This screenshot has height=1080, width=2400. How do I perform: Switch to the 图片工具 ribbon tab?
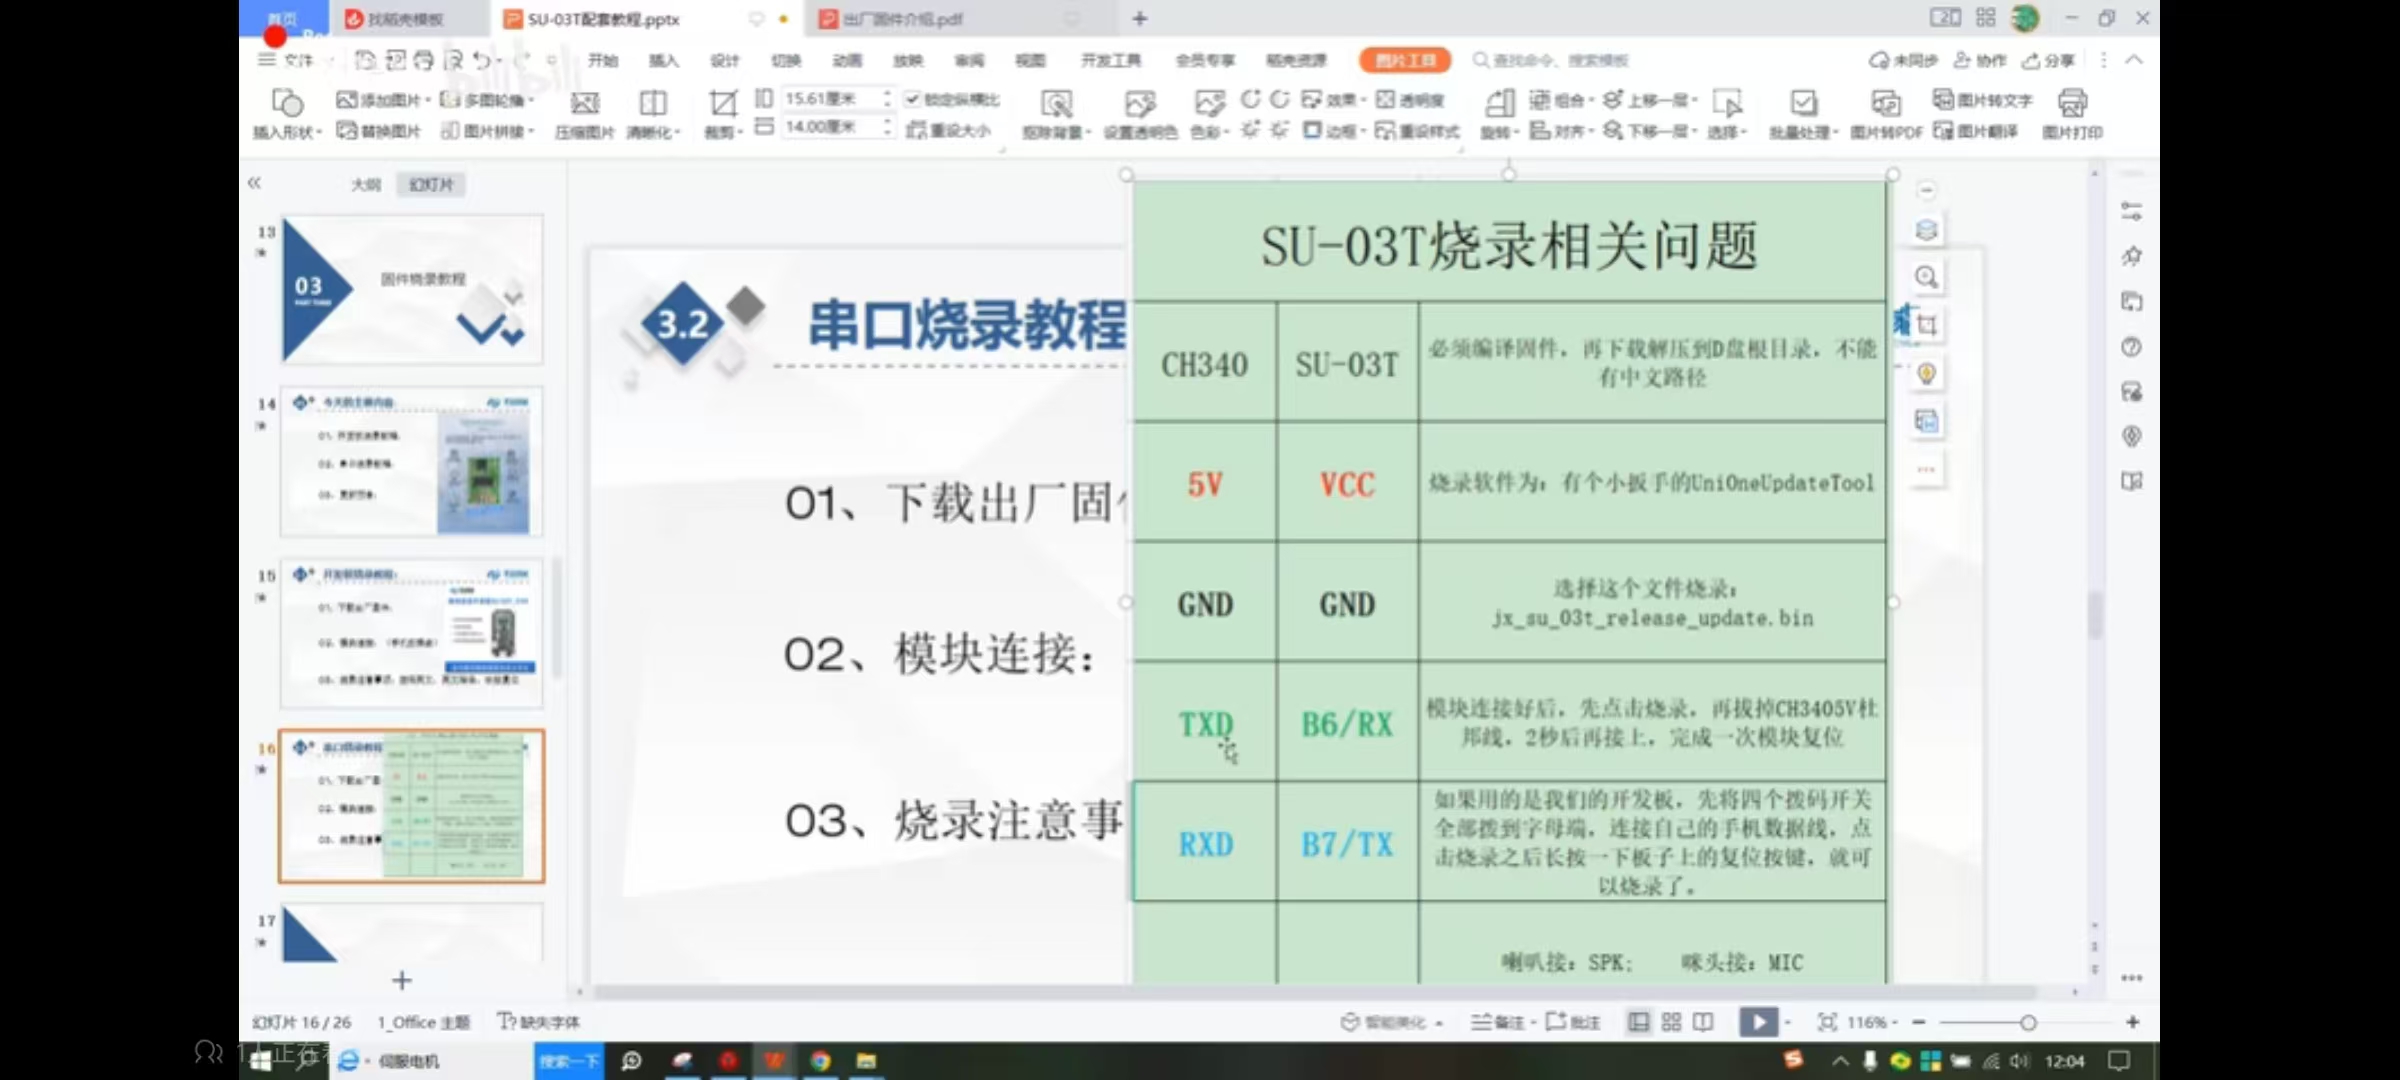click(x=1404, y=60)
